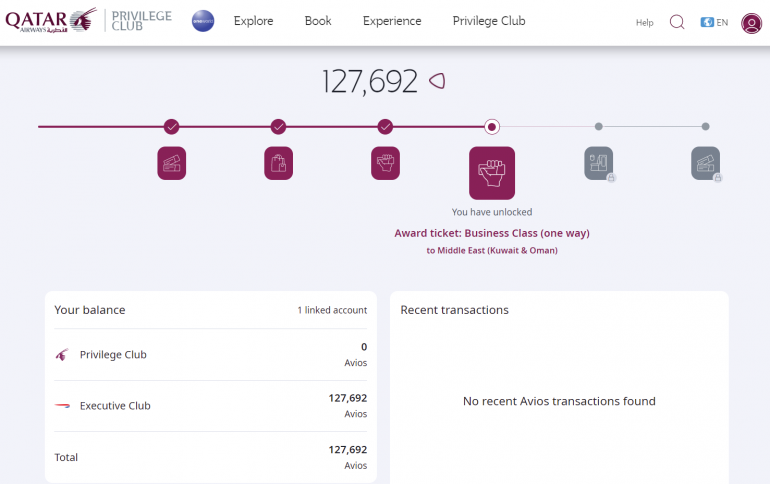Click the highlighted Business Class award icon

492,173
